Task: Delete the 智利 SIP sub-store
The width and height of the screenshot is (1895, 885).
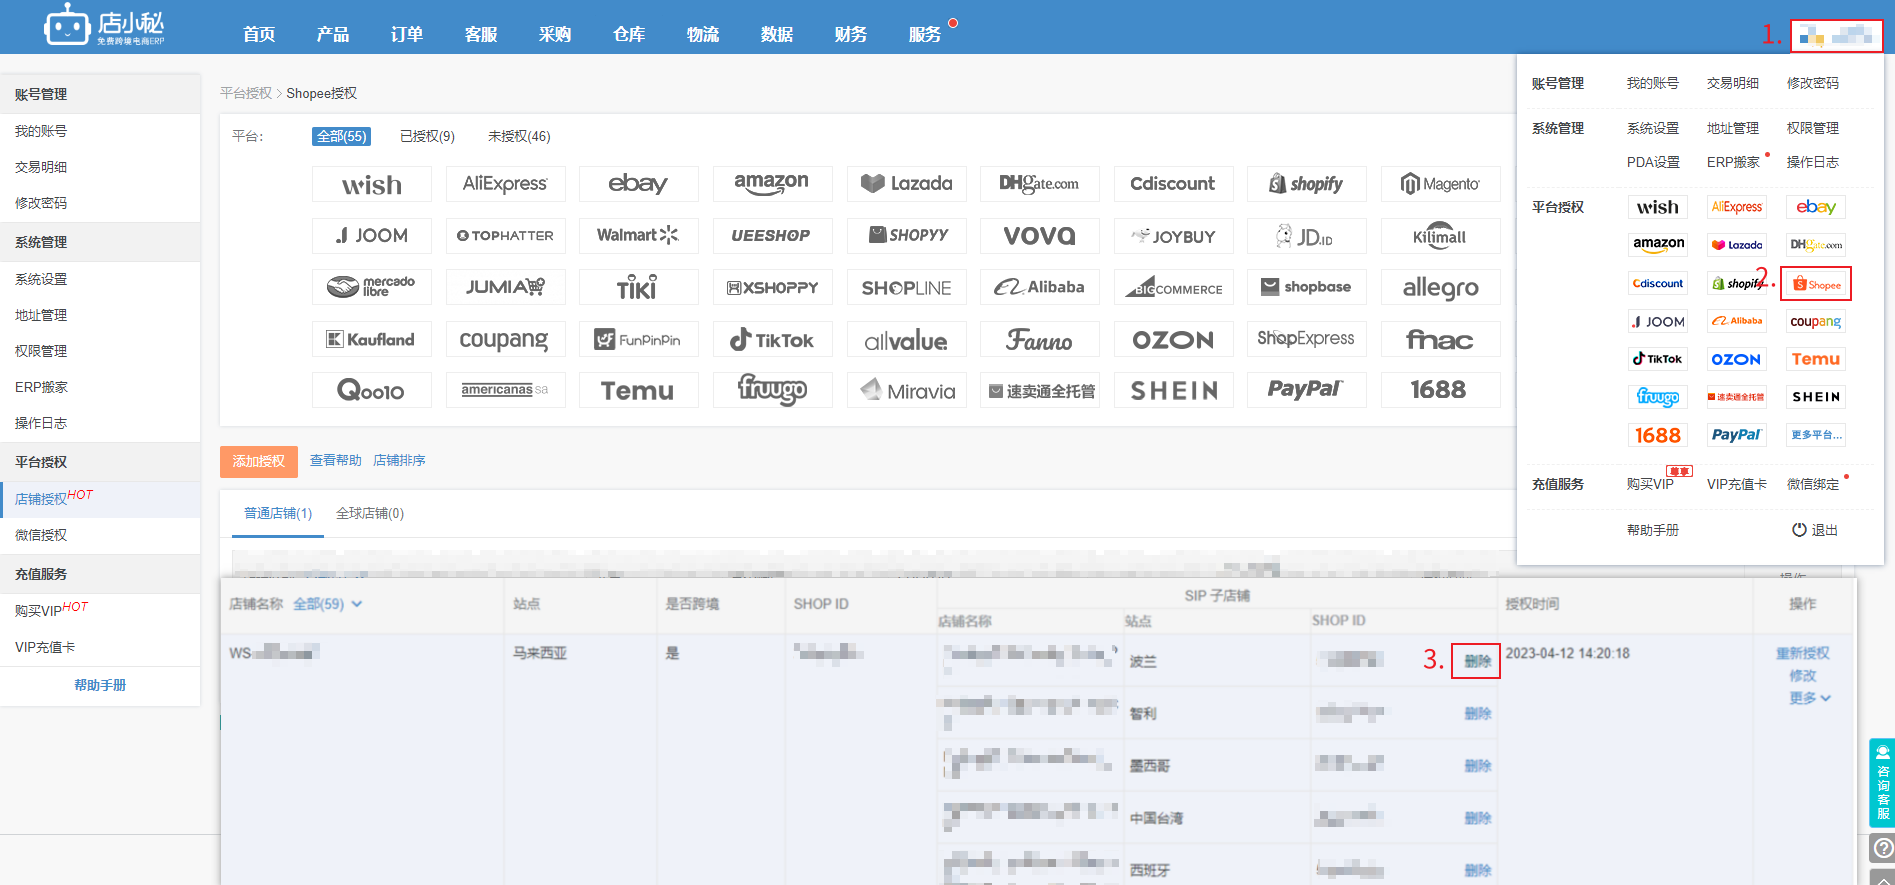Action: pos(1477,713)
